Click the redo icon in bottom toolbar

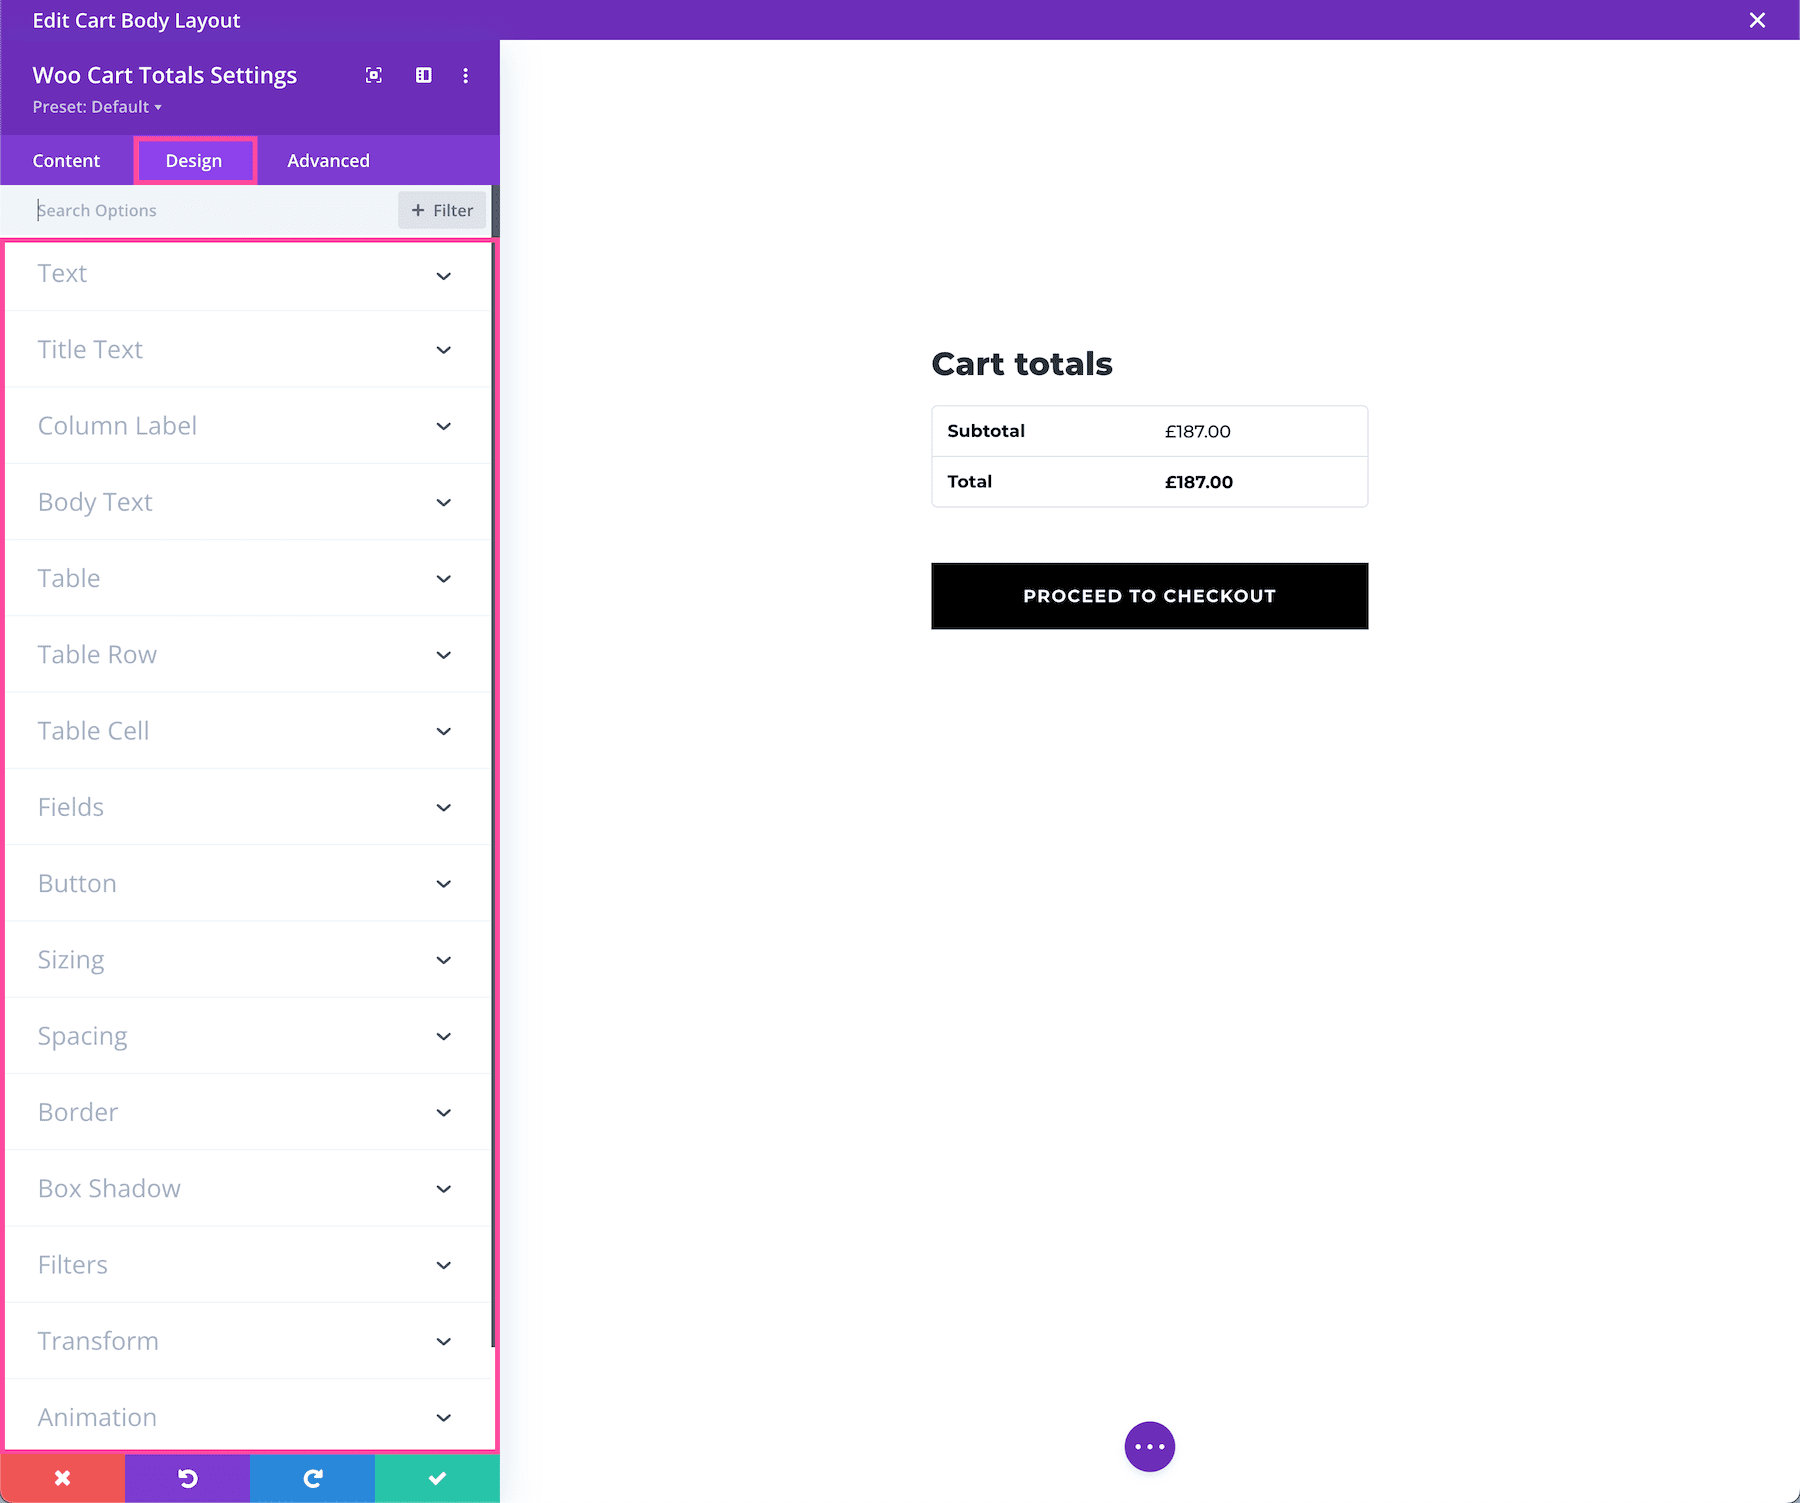click(312, 1478)
